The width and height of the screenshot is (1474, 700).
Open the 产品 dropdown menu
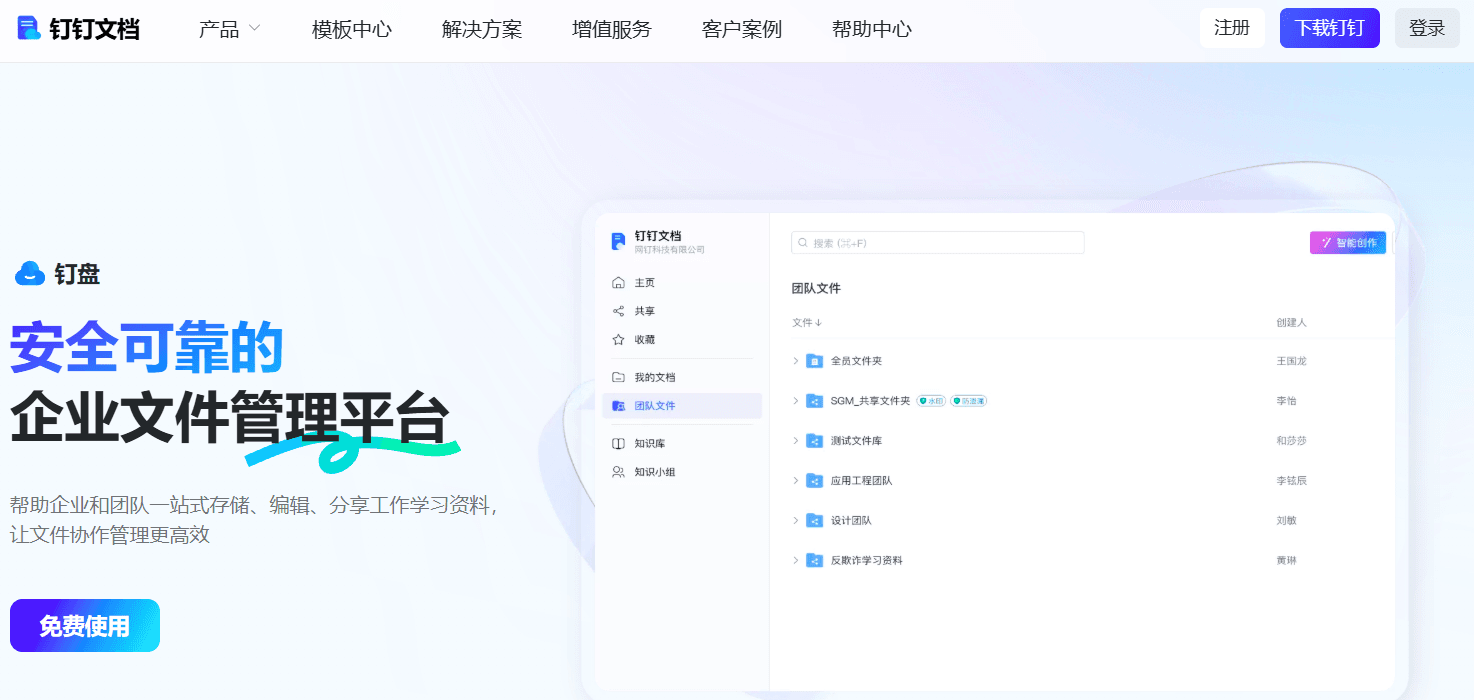tap(230, 29)
